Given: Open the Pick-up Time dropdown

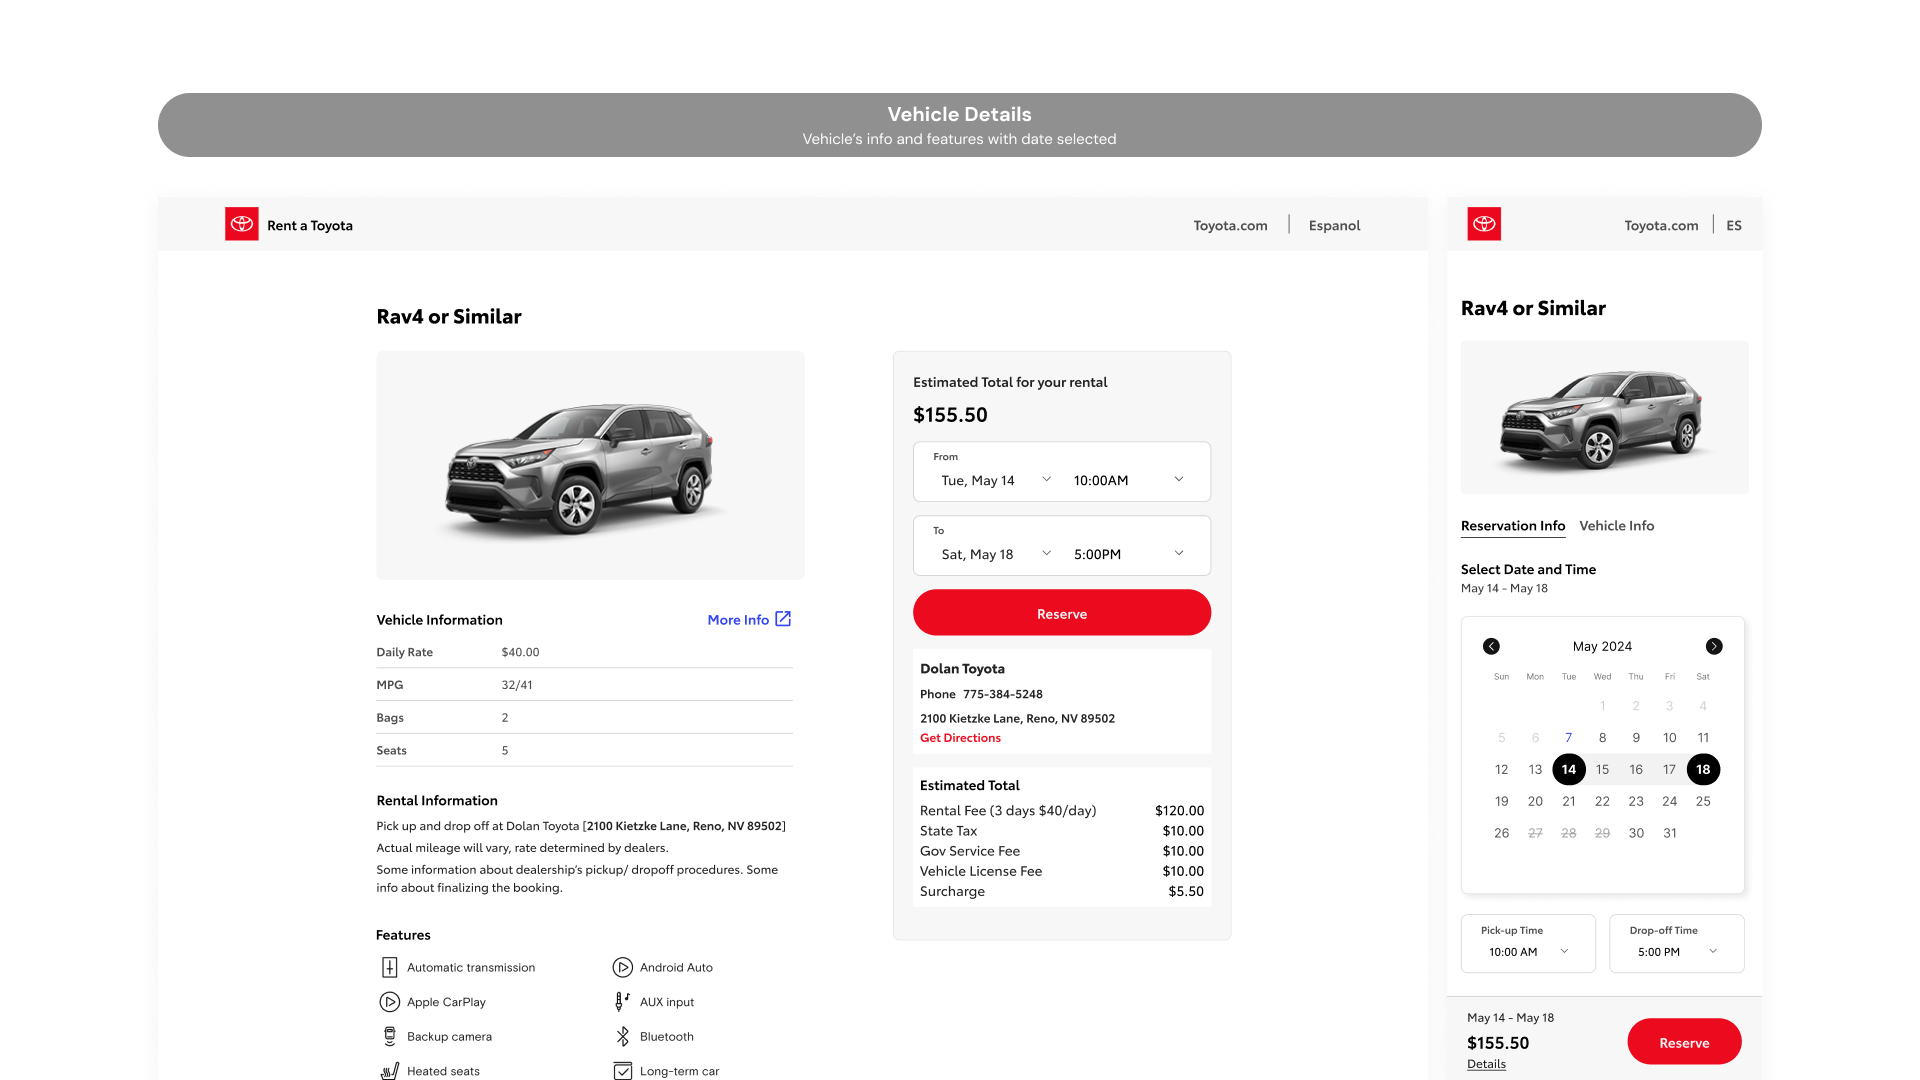Looking at the screenshot, I should click(x=1528, y=943).
